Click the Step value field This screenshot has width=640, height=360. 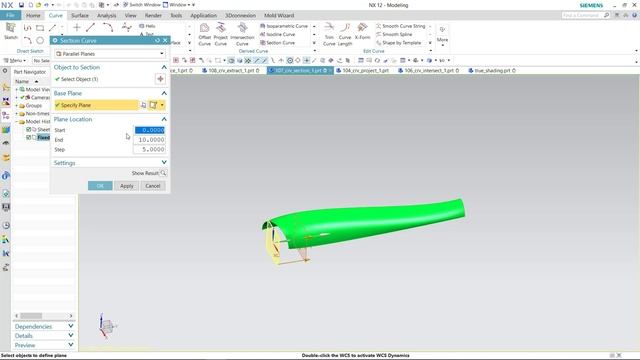(x=150, y=149)
